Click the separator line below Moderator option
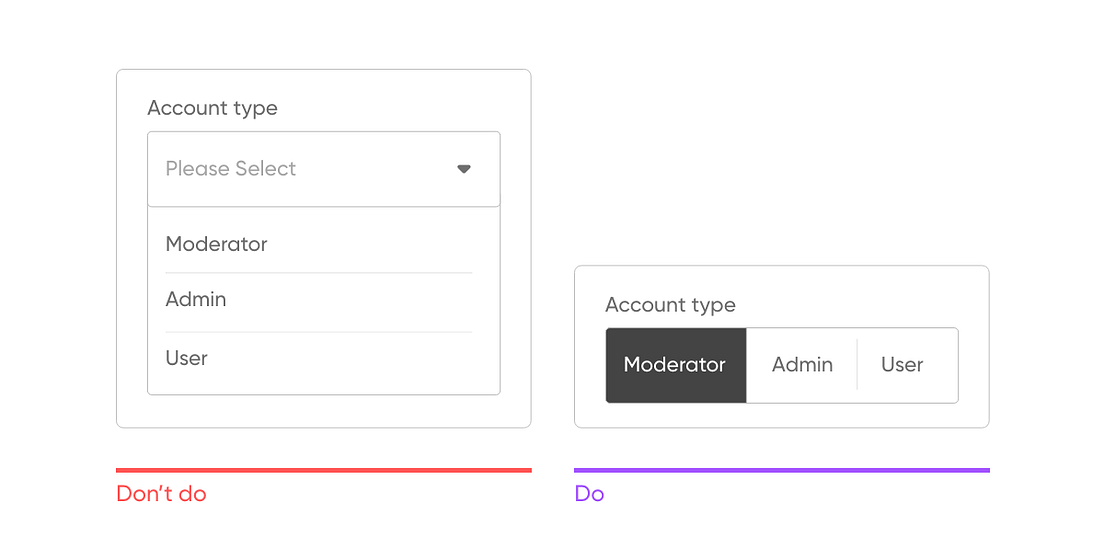Screen dimensions: 1104x558 point(318,272)
